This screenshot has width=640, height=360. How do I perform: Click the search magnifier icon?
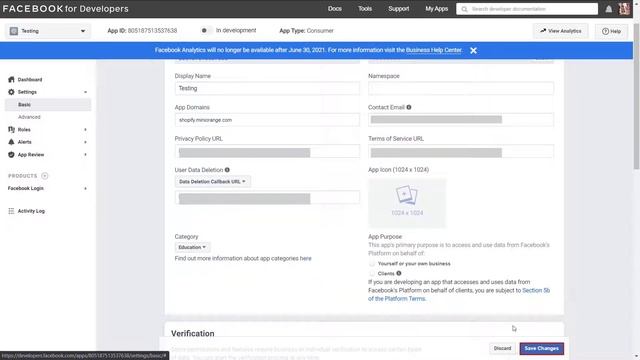(464, 9)
